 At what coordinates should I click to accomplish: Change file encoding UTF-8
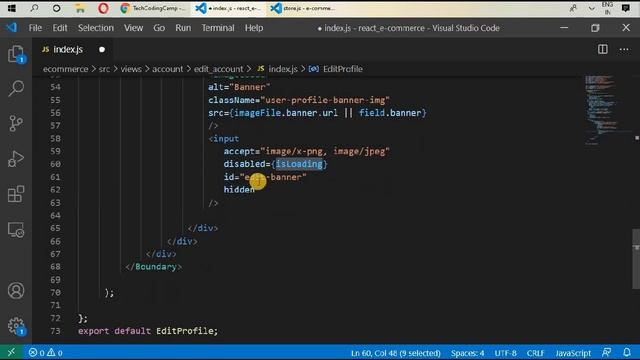pyautogui.click(x=505, y=353)
